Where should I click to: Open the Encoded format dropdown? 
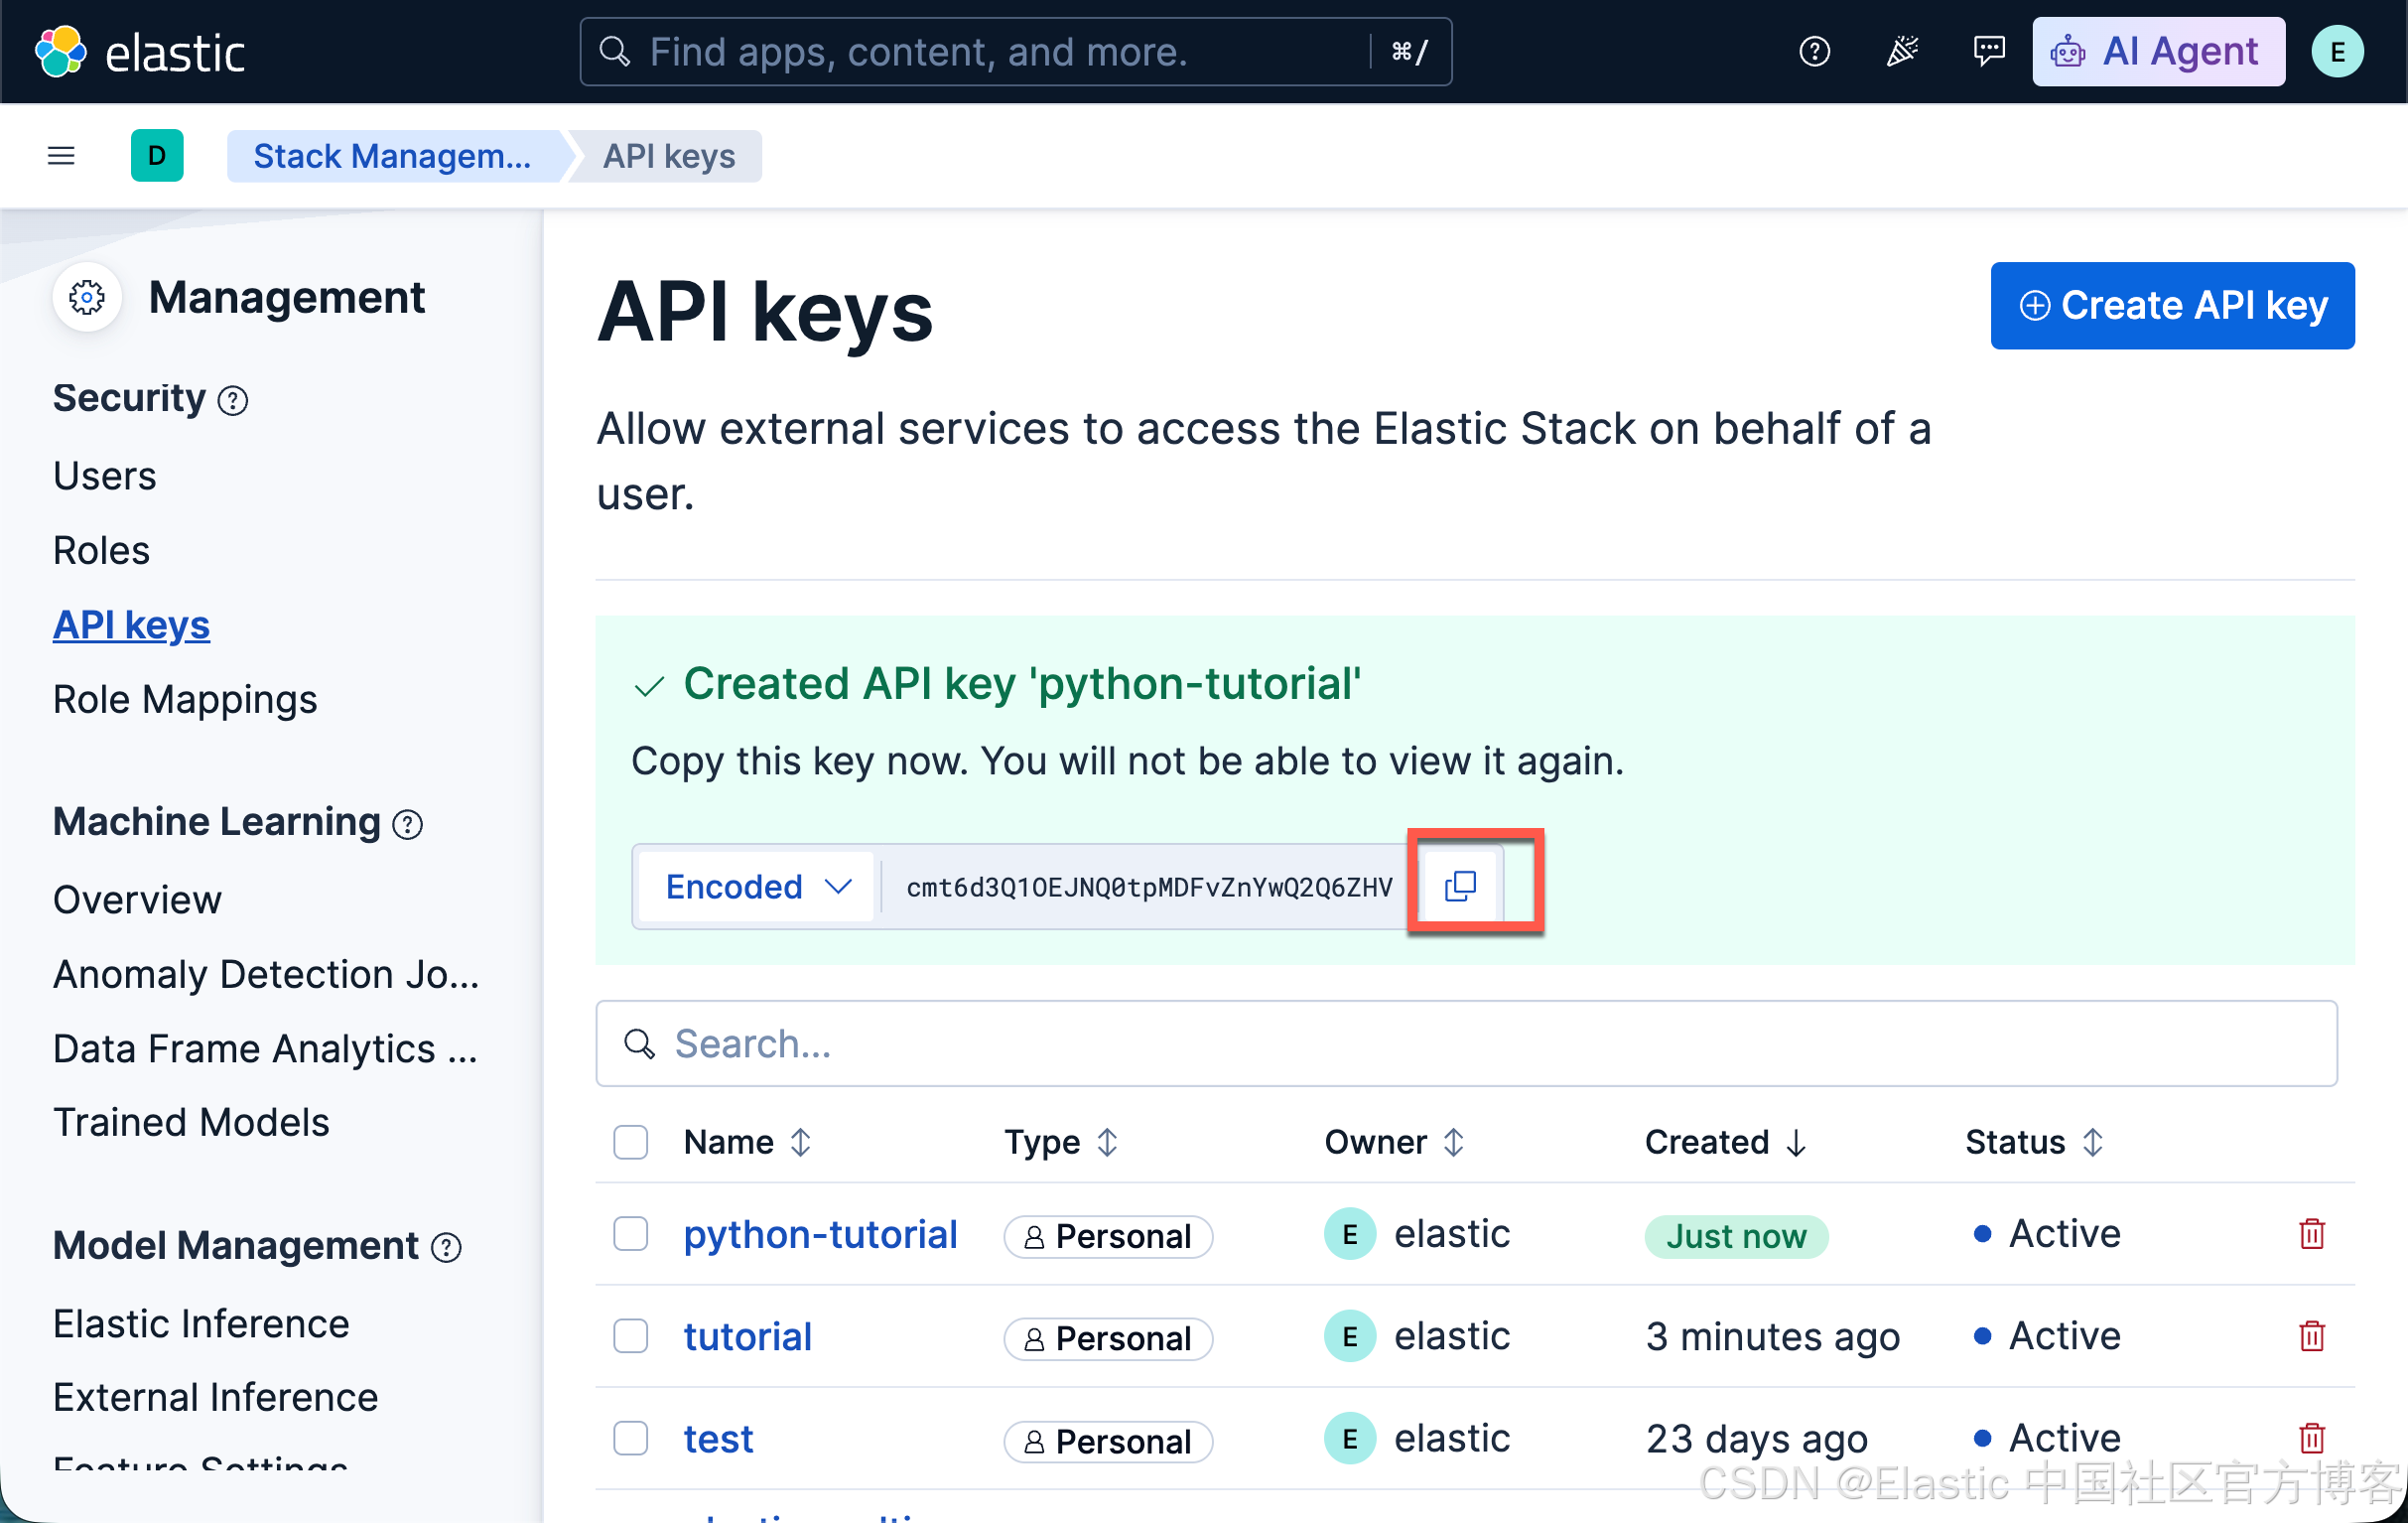pyautogui.click(x=757, y=886)
